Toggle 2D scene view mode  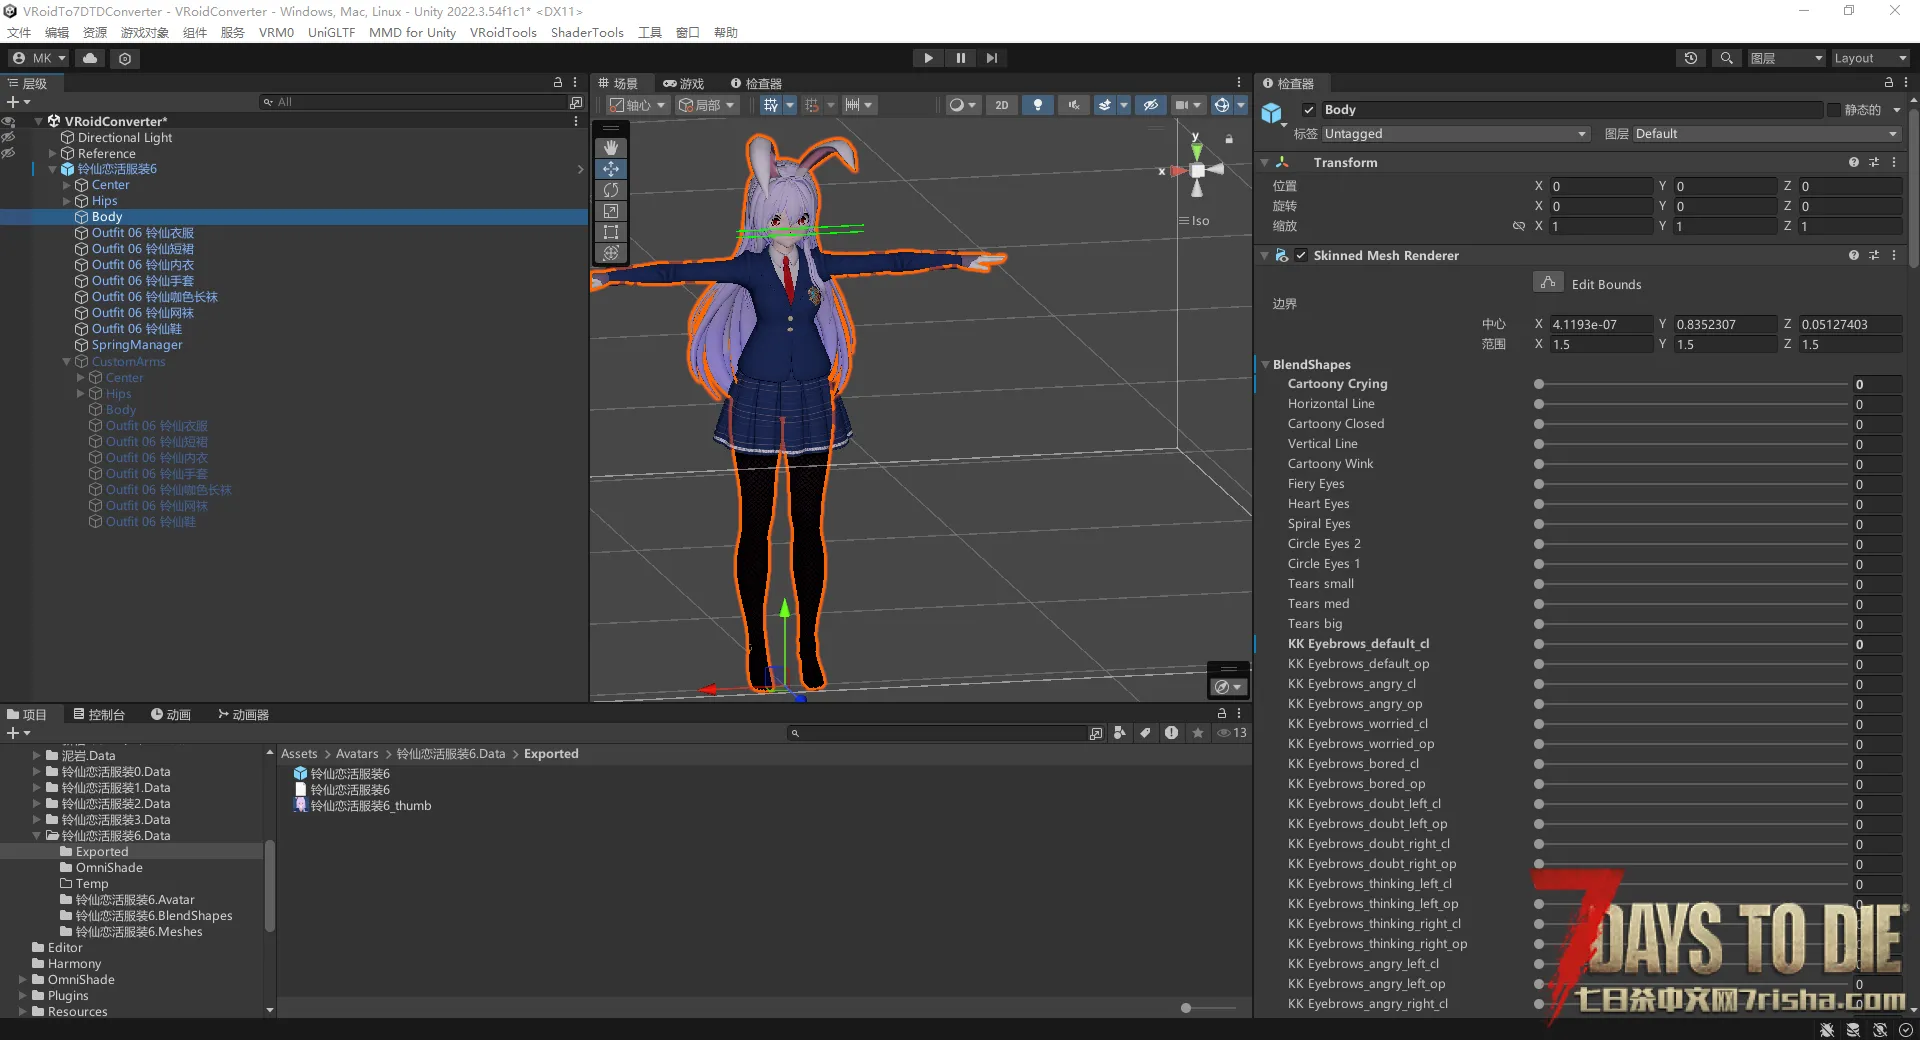(1001, 105)
